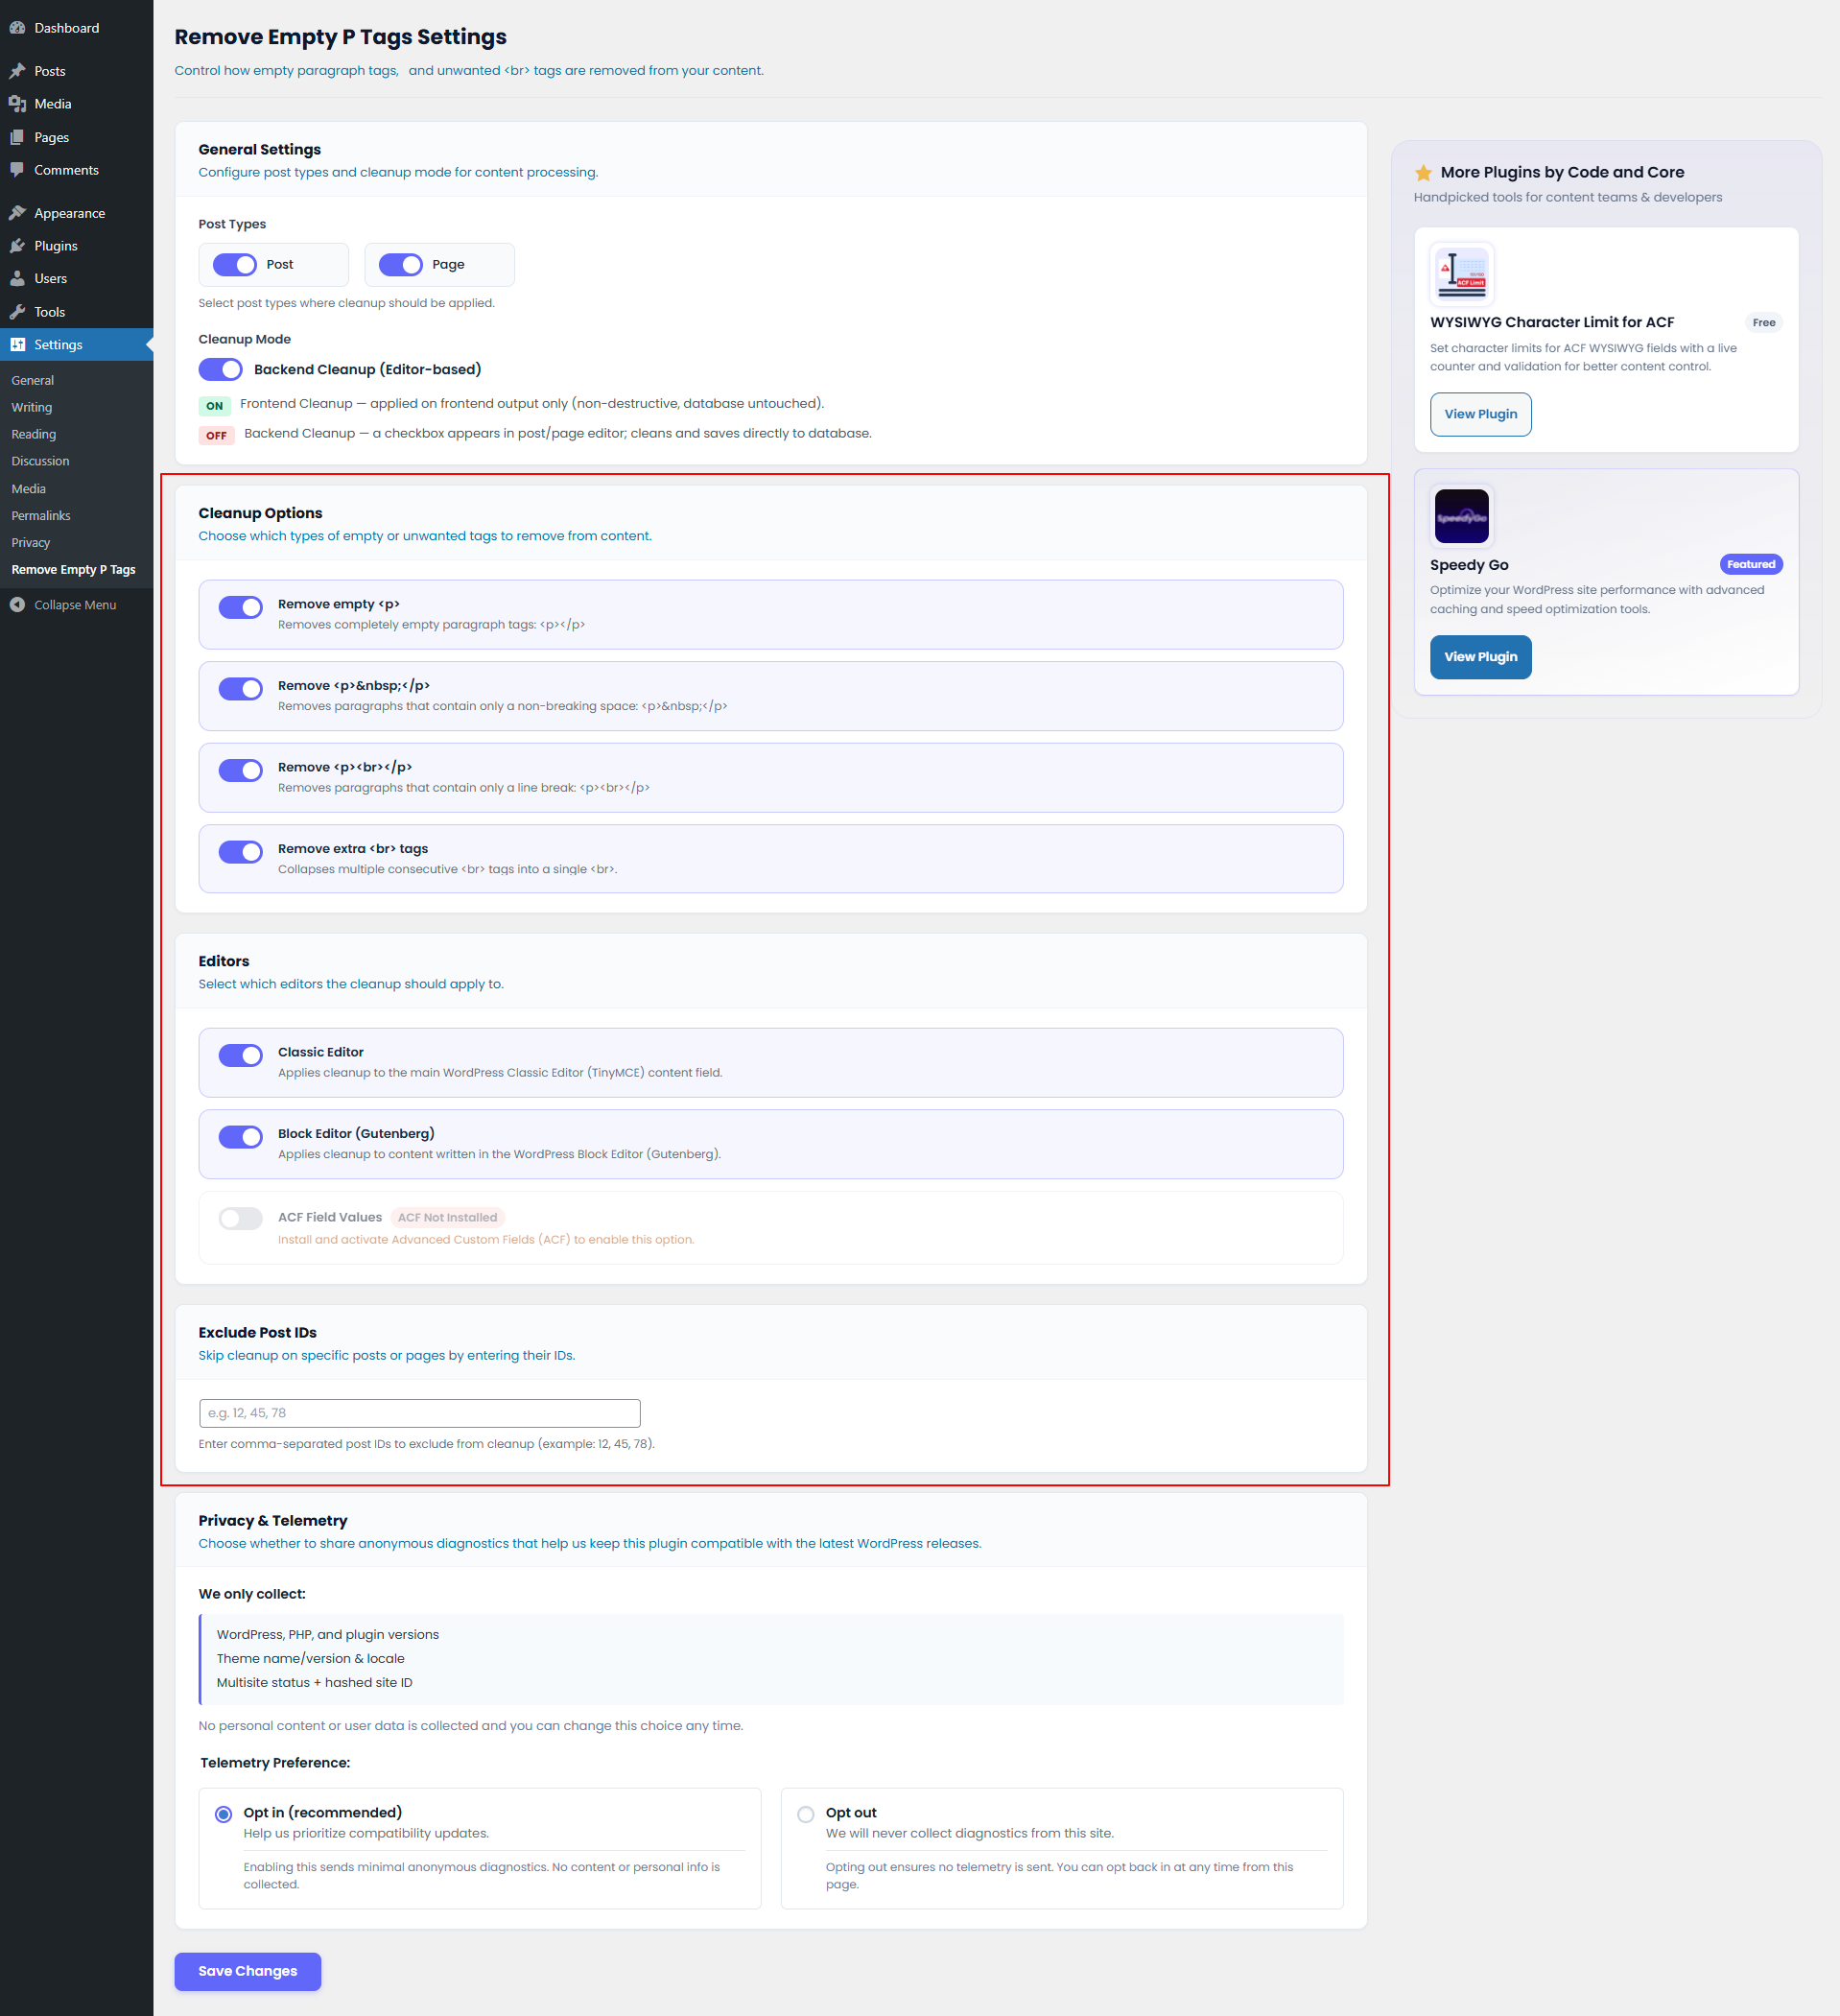Click the Free badge on WYSIWYG plugin

(1763, 323)
